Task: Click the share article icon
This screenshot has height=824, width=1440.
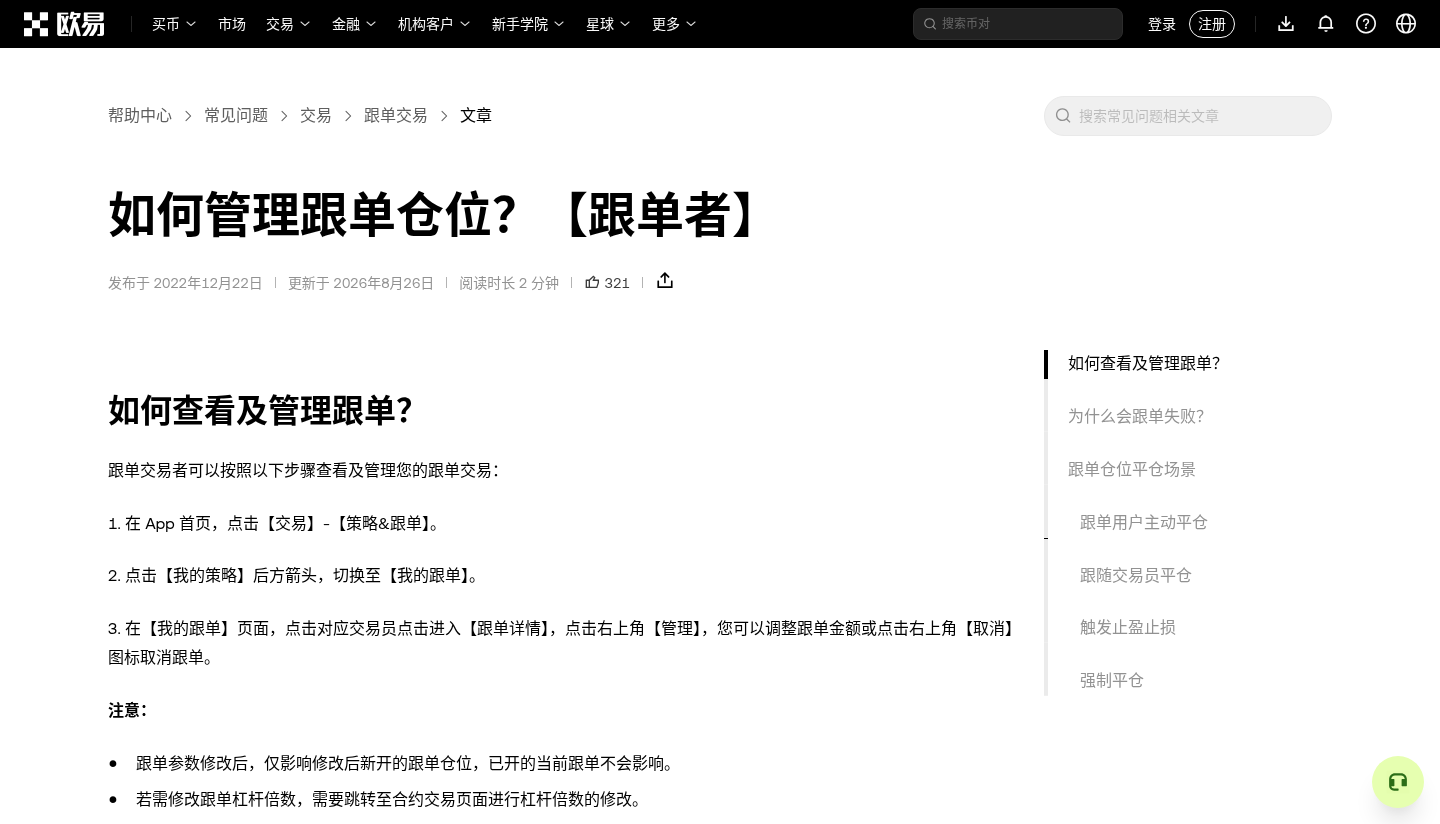Action: 665,281
